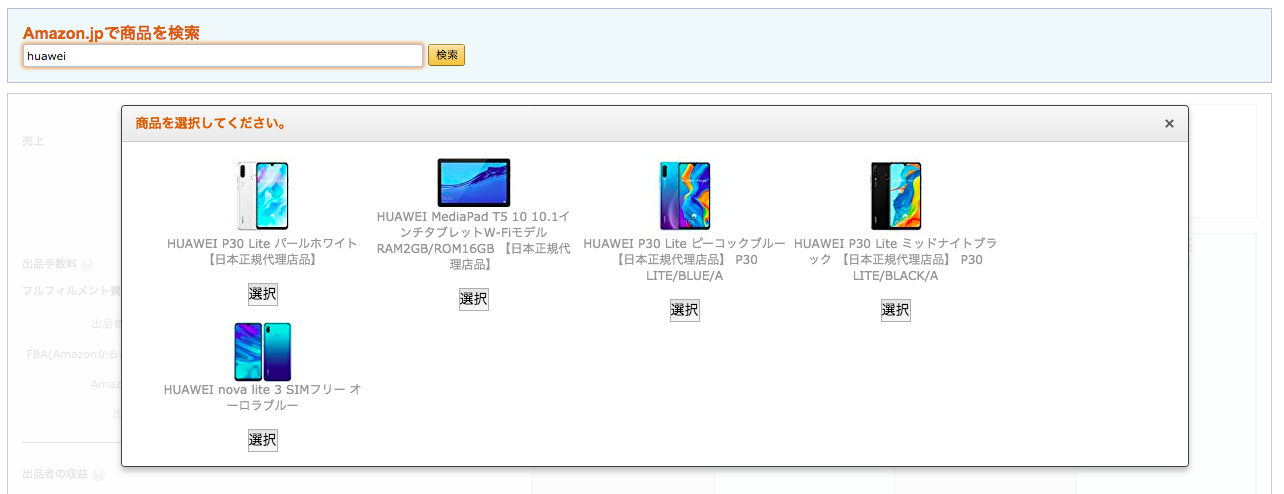Click the P30 Lite pearl white thumbnail
This screenshot has width=1284, height=494.
(x=263, y=196)
